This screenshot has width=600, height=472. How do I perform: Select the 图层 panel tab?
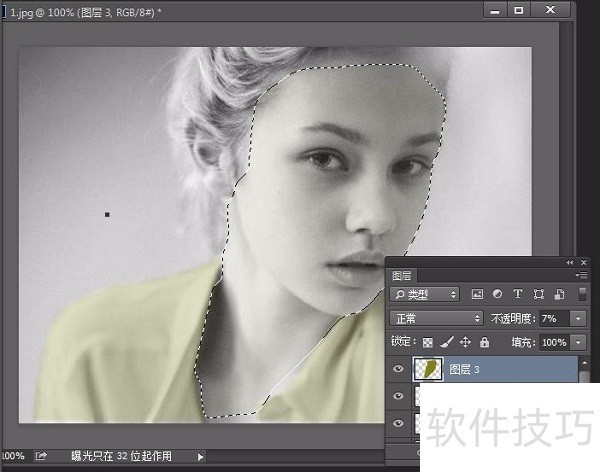coord(402,275)
